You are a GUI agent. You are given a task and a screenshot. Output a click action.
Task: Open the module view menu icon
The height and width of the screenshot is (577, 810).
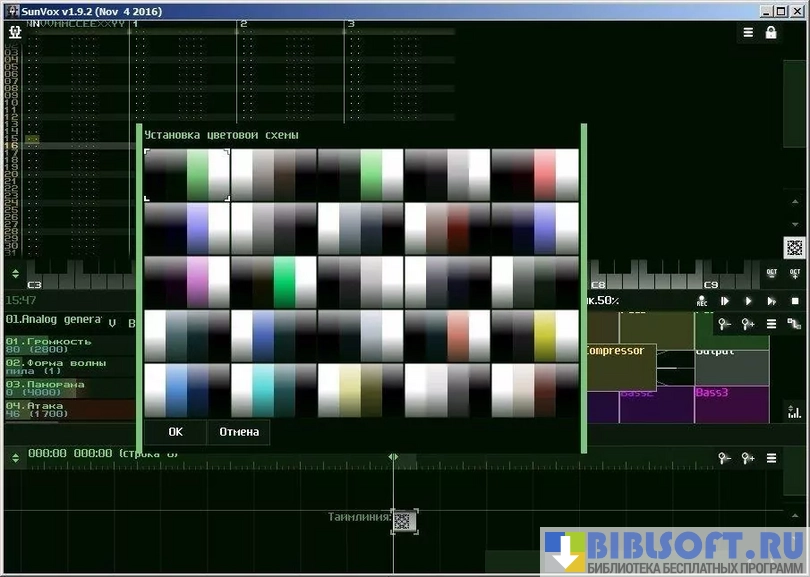coord(771,323)
